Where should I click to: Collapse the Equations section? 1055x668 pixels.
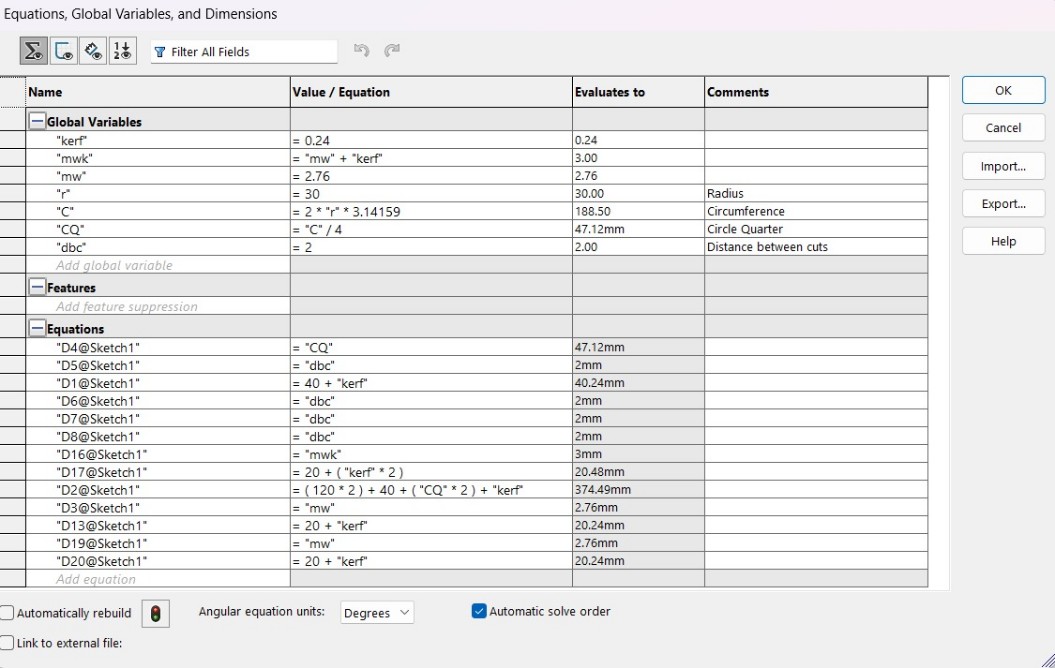click(x=36, y=328)
